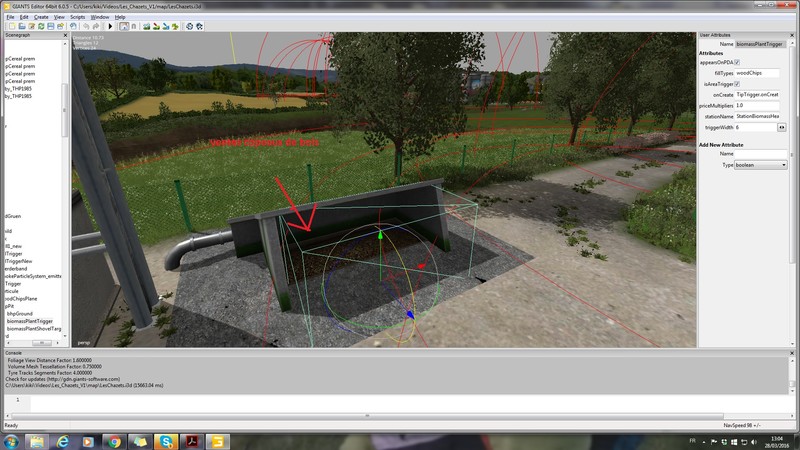Screen dimensions: 800x450
Task: Open the Window menu
Action: point(100,17)
